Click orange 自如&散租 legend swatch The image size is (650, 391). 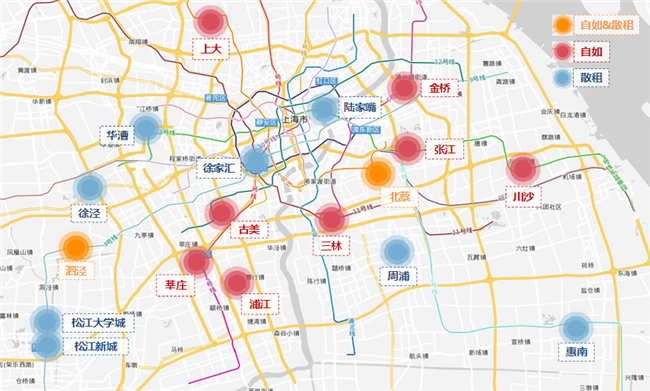[563, 25]
